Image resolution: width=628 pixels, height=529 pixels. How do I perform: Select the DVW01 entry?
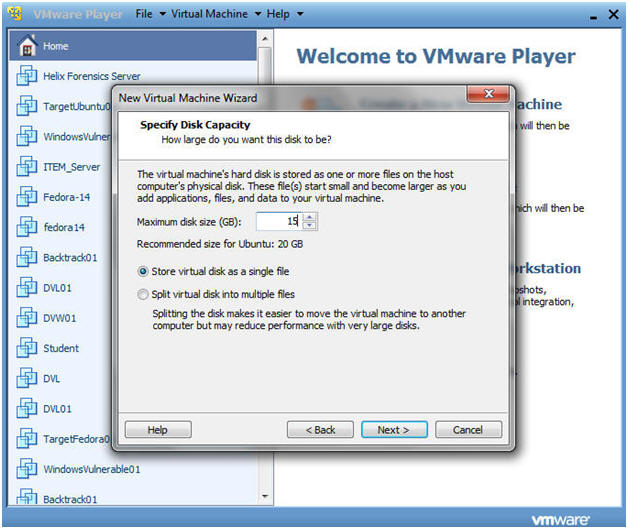61,318
